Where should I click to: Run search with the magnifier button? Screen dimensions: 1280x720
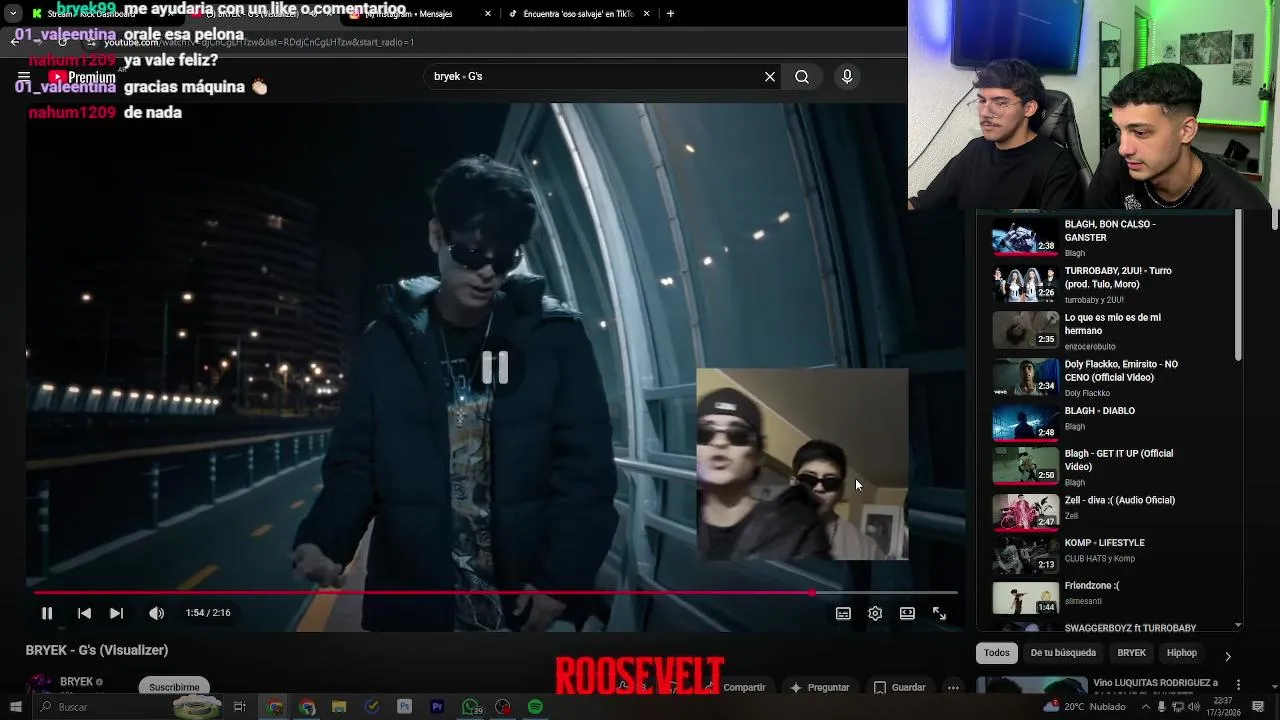802,77
